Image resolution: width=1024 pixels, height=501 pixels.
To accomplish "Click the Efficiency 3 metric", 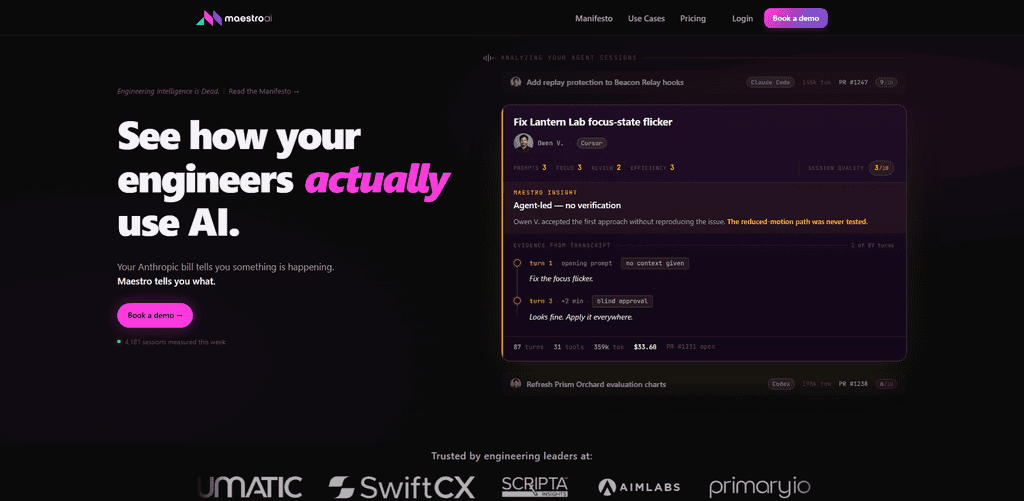I will click(652, 168).
